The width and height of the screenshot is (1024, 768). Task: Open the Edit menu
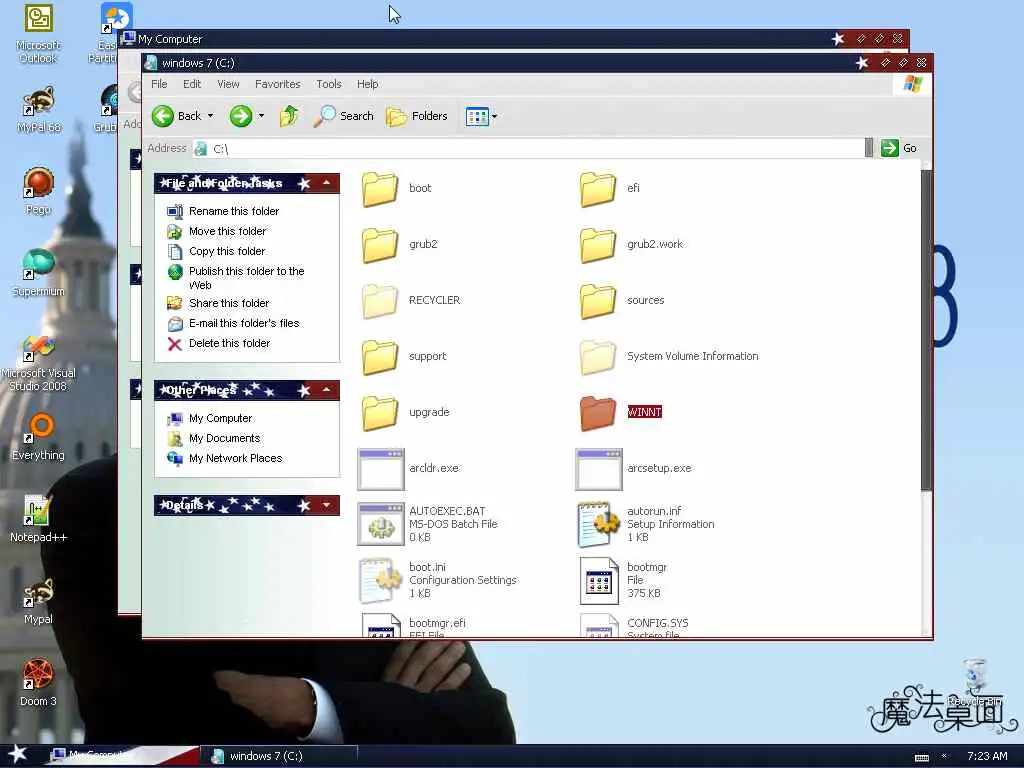tap(192, 84)
